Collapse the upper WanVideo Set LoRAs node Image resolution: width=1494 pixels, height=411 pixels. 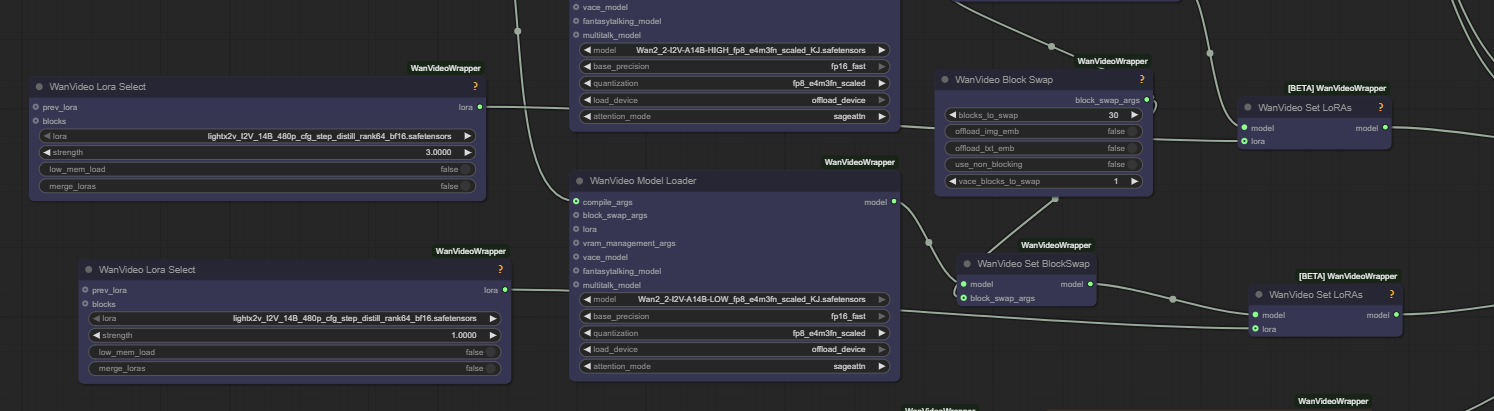coord(1248,107)
